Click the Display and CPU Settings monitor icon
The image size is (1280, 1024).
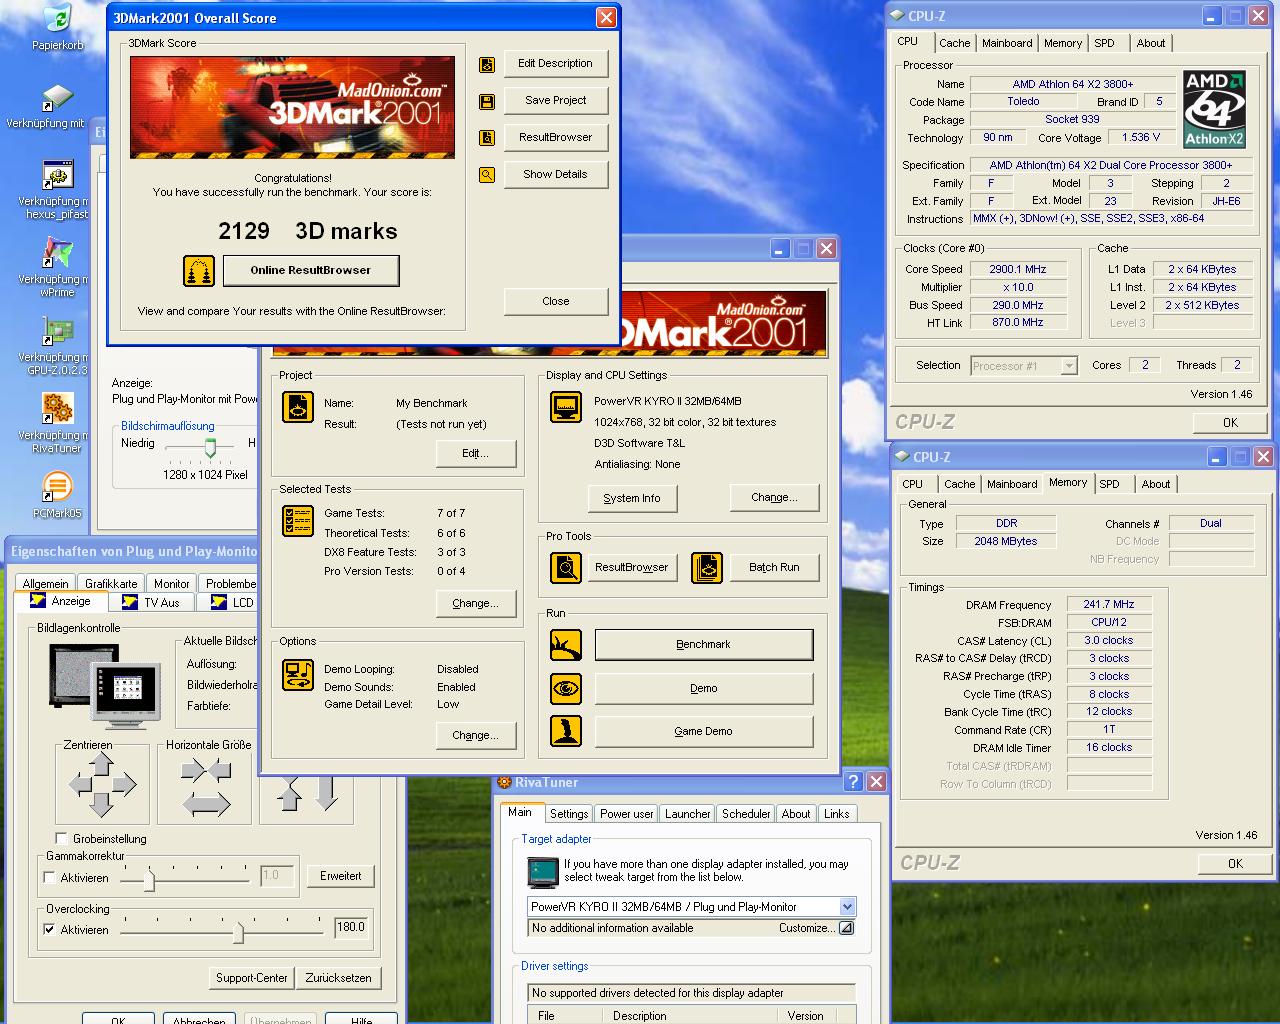pyautogui.click(x=566, y=407)
